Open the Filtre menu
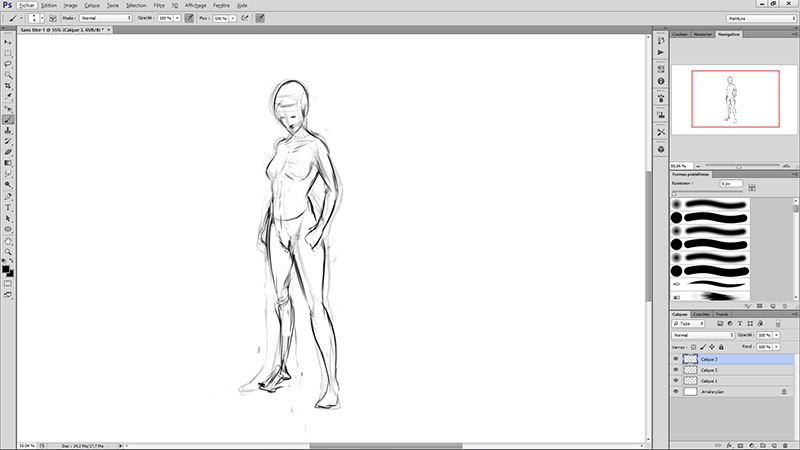Image resolution: width=800 pixels, height=450 pixels. click(x=159, y=5)
